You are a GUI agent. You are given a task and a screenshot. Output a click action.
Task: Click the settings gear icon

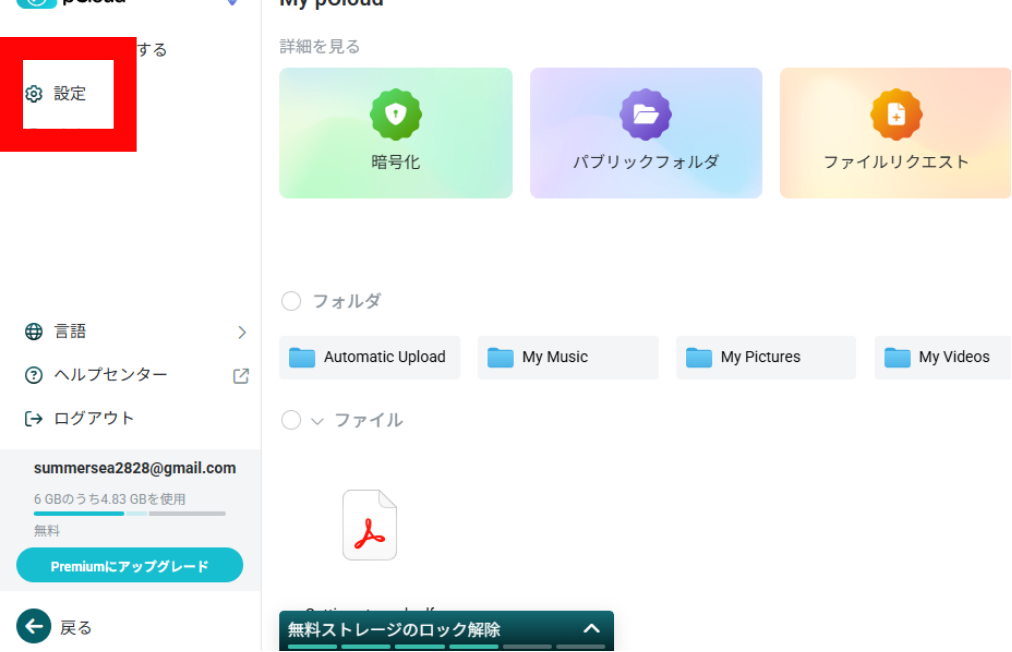coord(34,94)
